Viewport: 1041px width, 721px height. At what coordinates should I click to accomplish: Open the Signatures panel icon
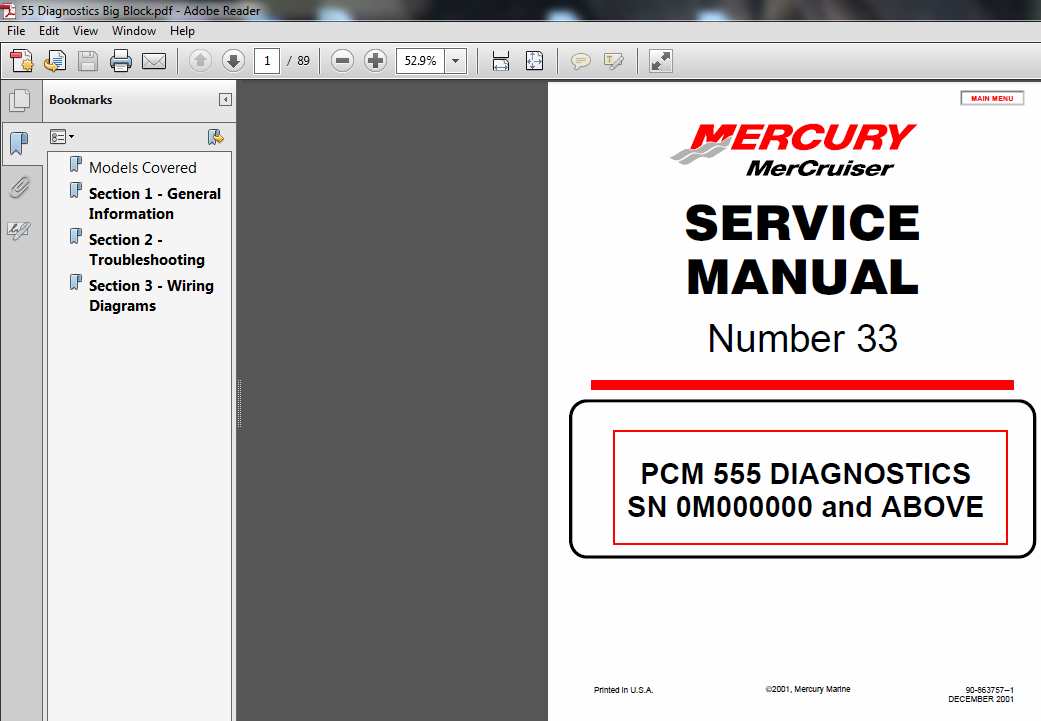19,230
